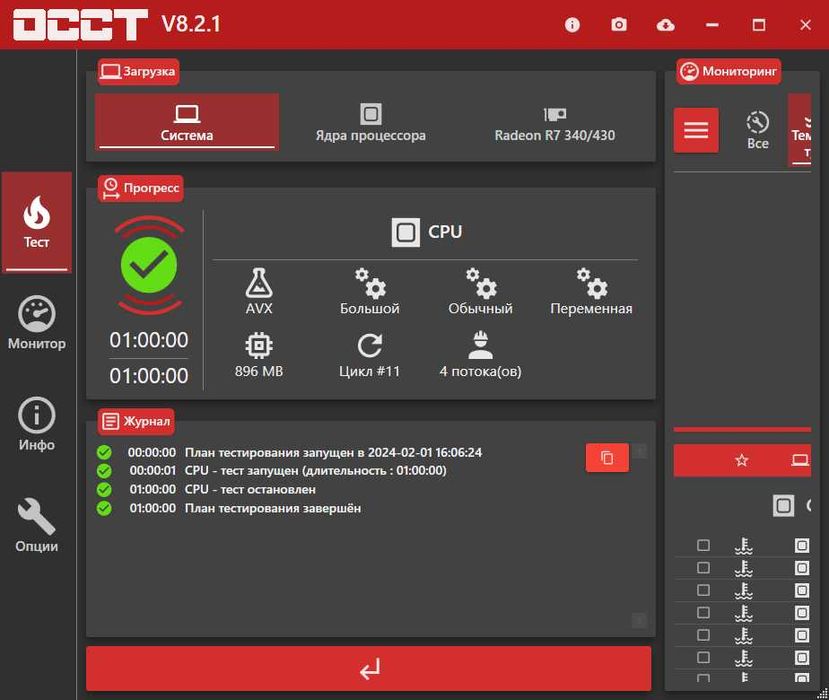The width and height of the screenshot is (829, 700).
Task: Click the 4 потока(ов) worker icon
Action: [481, 345]
